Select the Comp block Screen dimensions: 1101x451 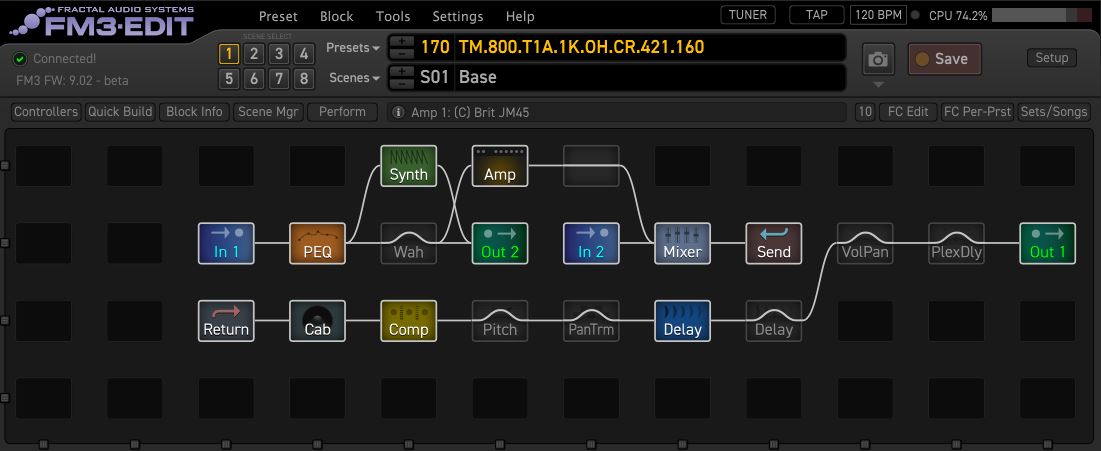pos(409,320)
